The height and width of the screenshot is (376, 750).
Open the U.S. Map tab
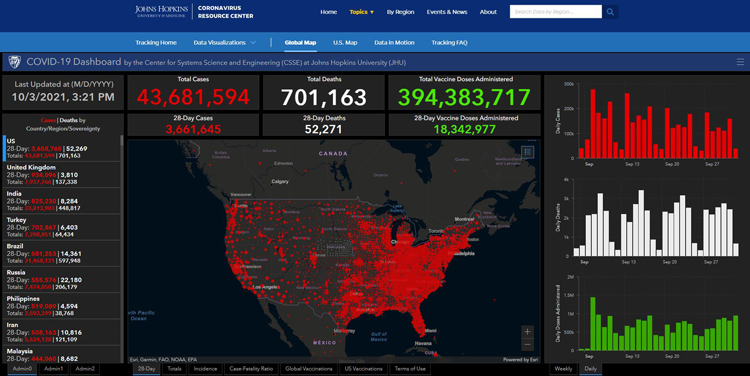[x=345, y=43]
